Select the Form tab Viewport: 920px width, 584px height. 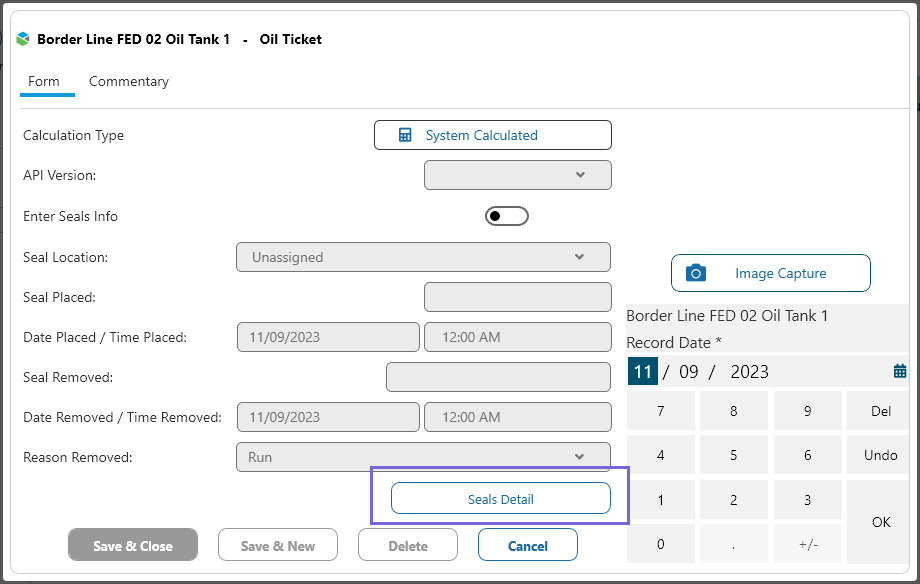point(44,82)
